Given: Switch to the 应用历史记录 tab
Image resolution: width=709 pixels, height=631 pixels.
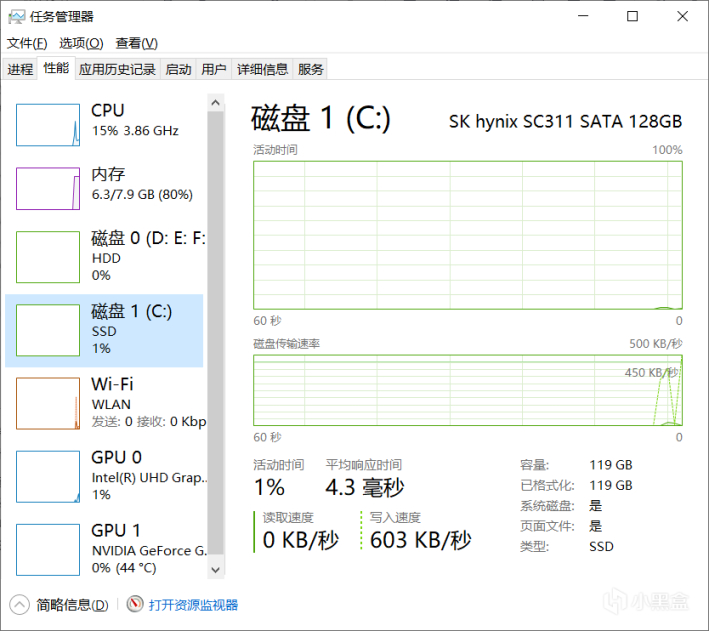Looking at the screenshot, I should (117, 69).
